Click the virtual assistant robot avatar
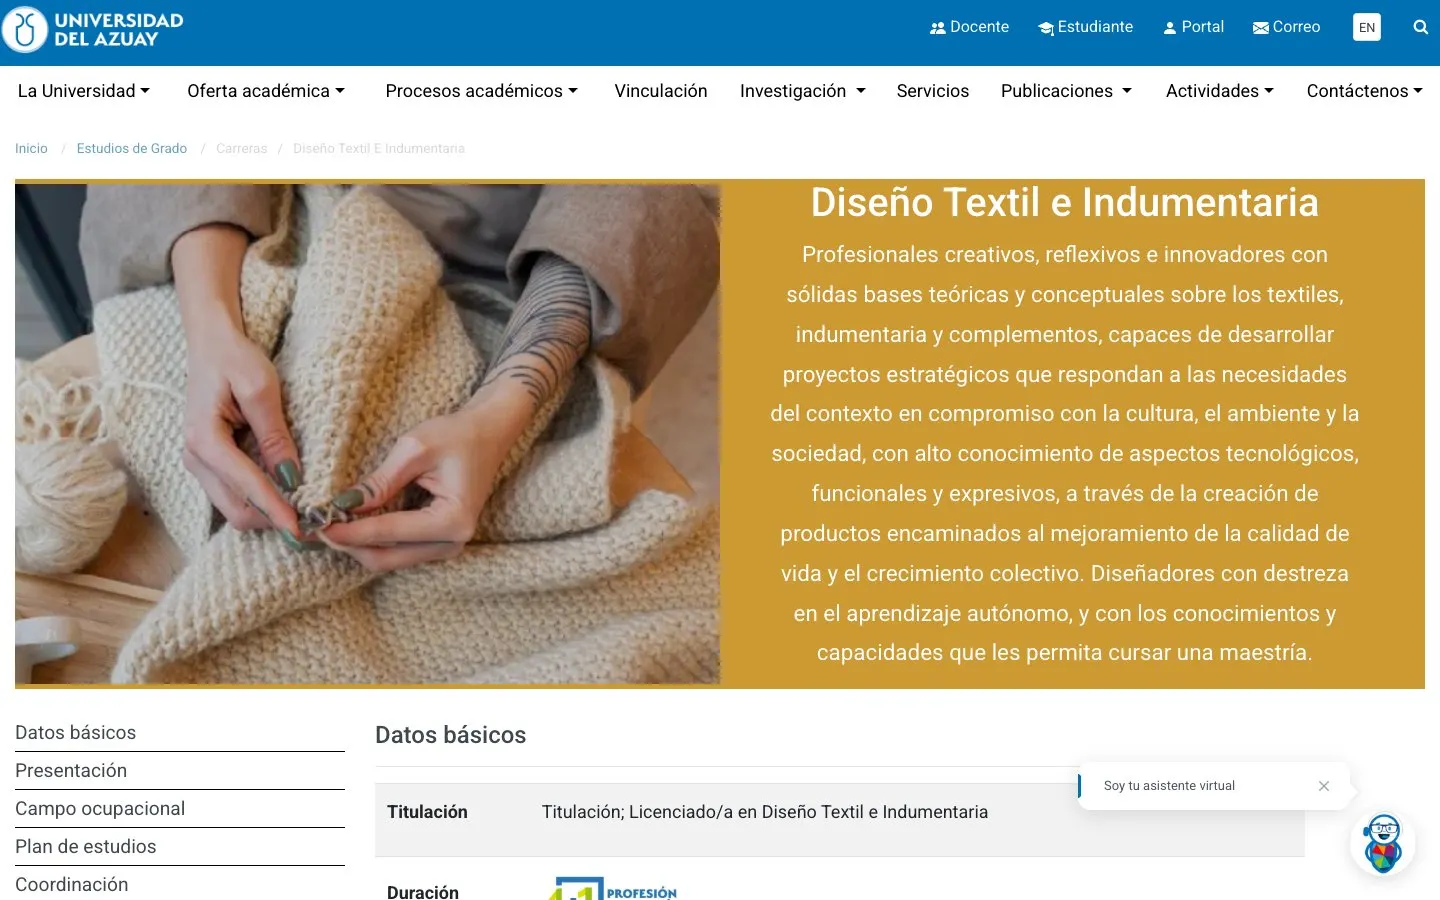The width and height of the screenshot is (1440, 900). coord(1383,844)
